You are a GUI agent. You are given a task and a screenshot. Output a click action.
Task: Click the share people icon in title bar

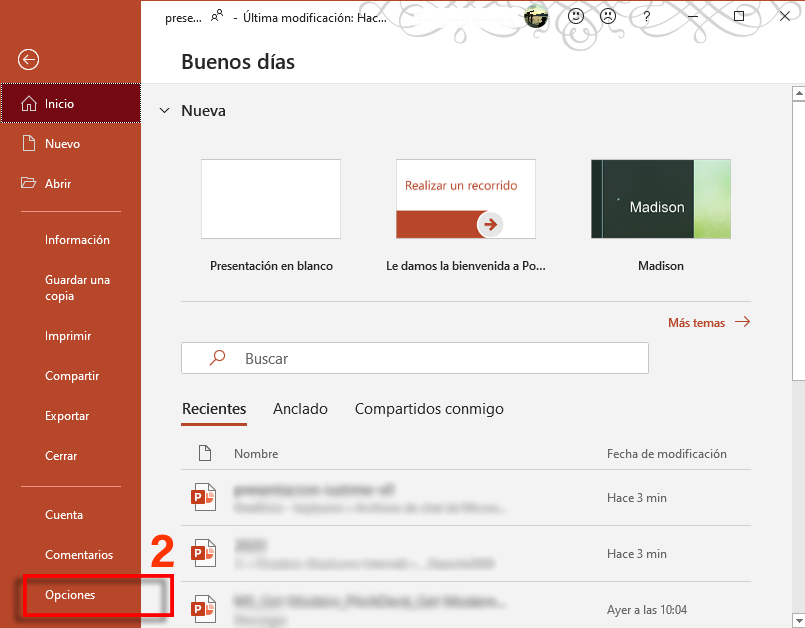click(217, 16)
